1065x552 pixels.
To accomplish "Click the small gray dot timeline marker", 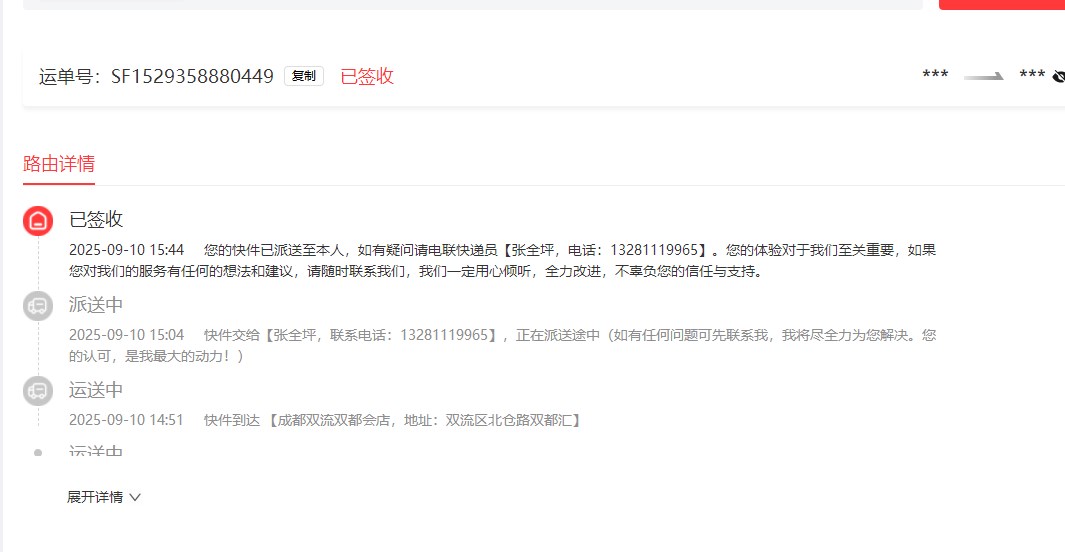I will pos(38,452).
